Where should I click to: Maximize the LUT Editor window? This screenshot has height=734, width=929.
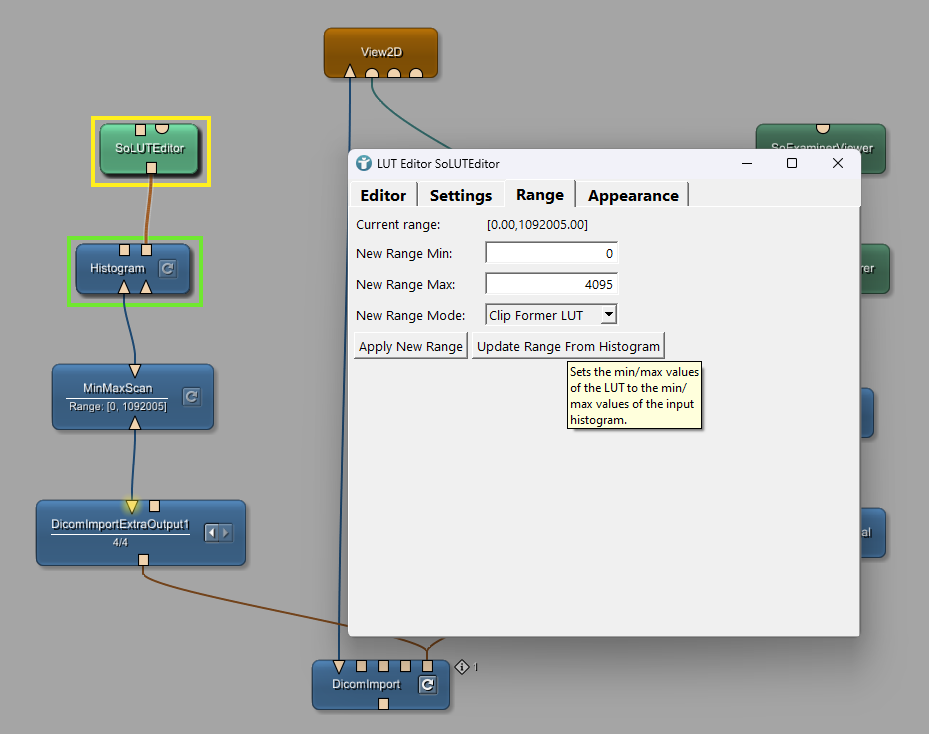point(792,163)
